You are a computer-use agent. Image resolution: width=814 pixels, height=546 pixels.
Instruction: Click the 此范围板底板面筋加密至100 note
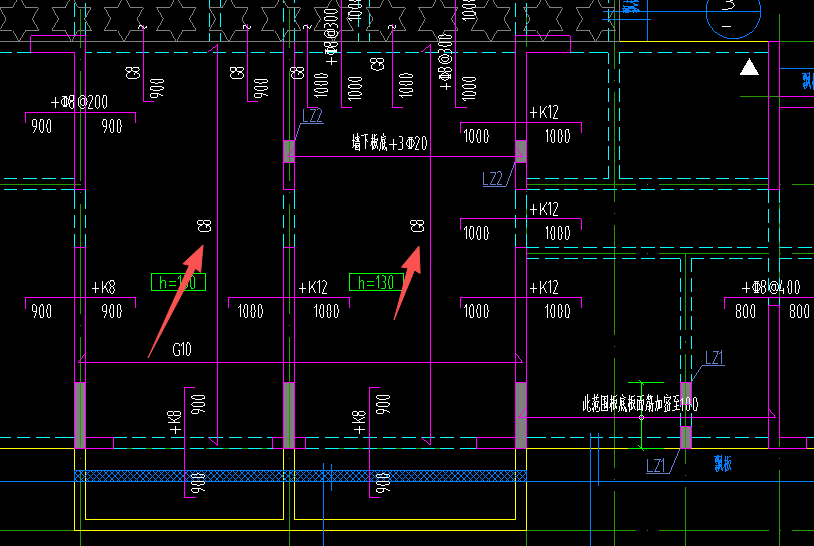point(640,403)
